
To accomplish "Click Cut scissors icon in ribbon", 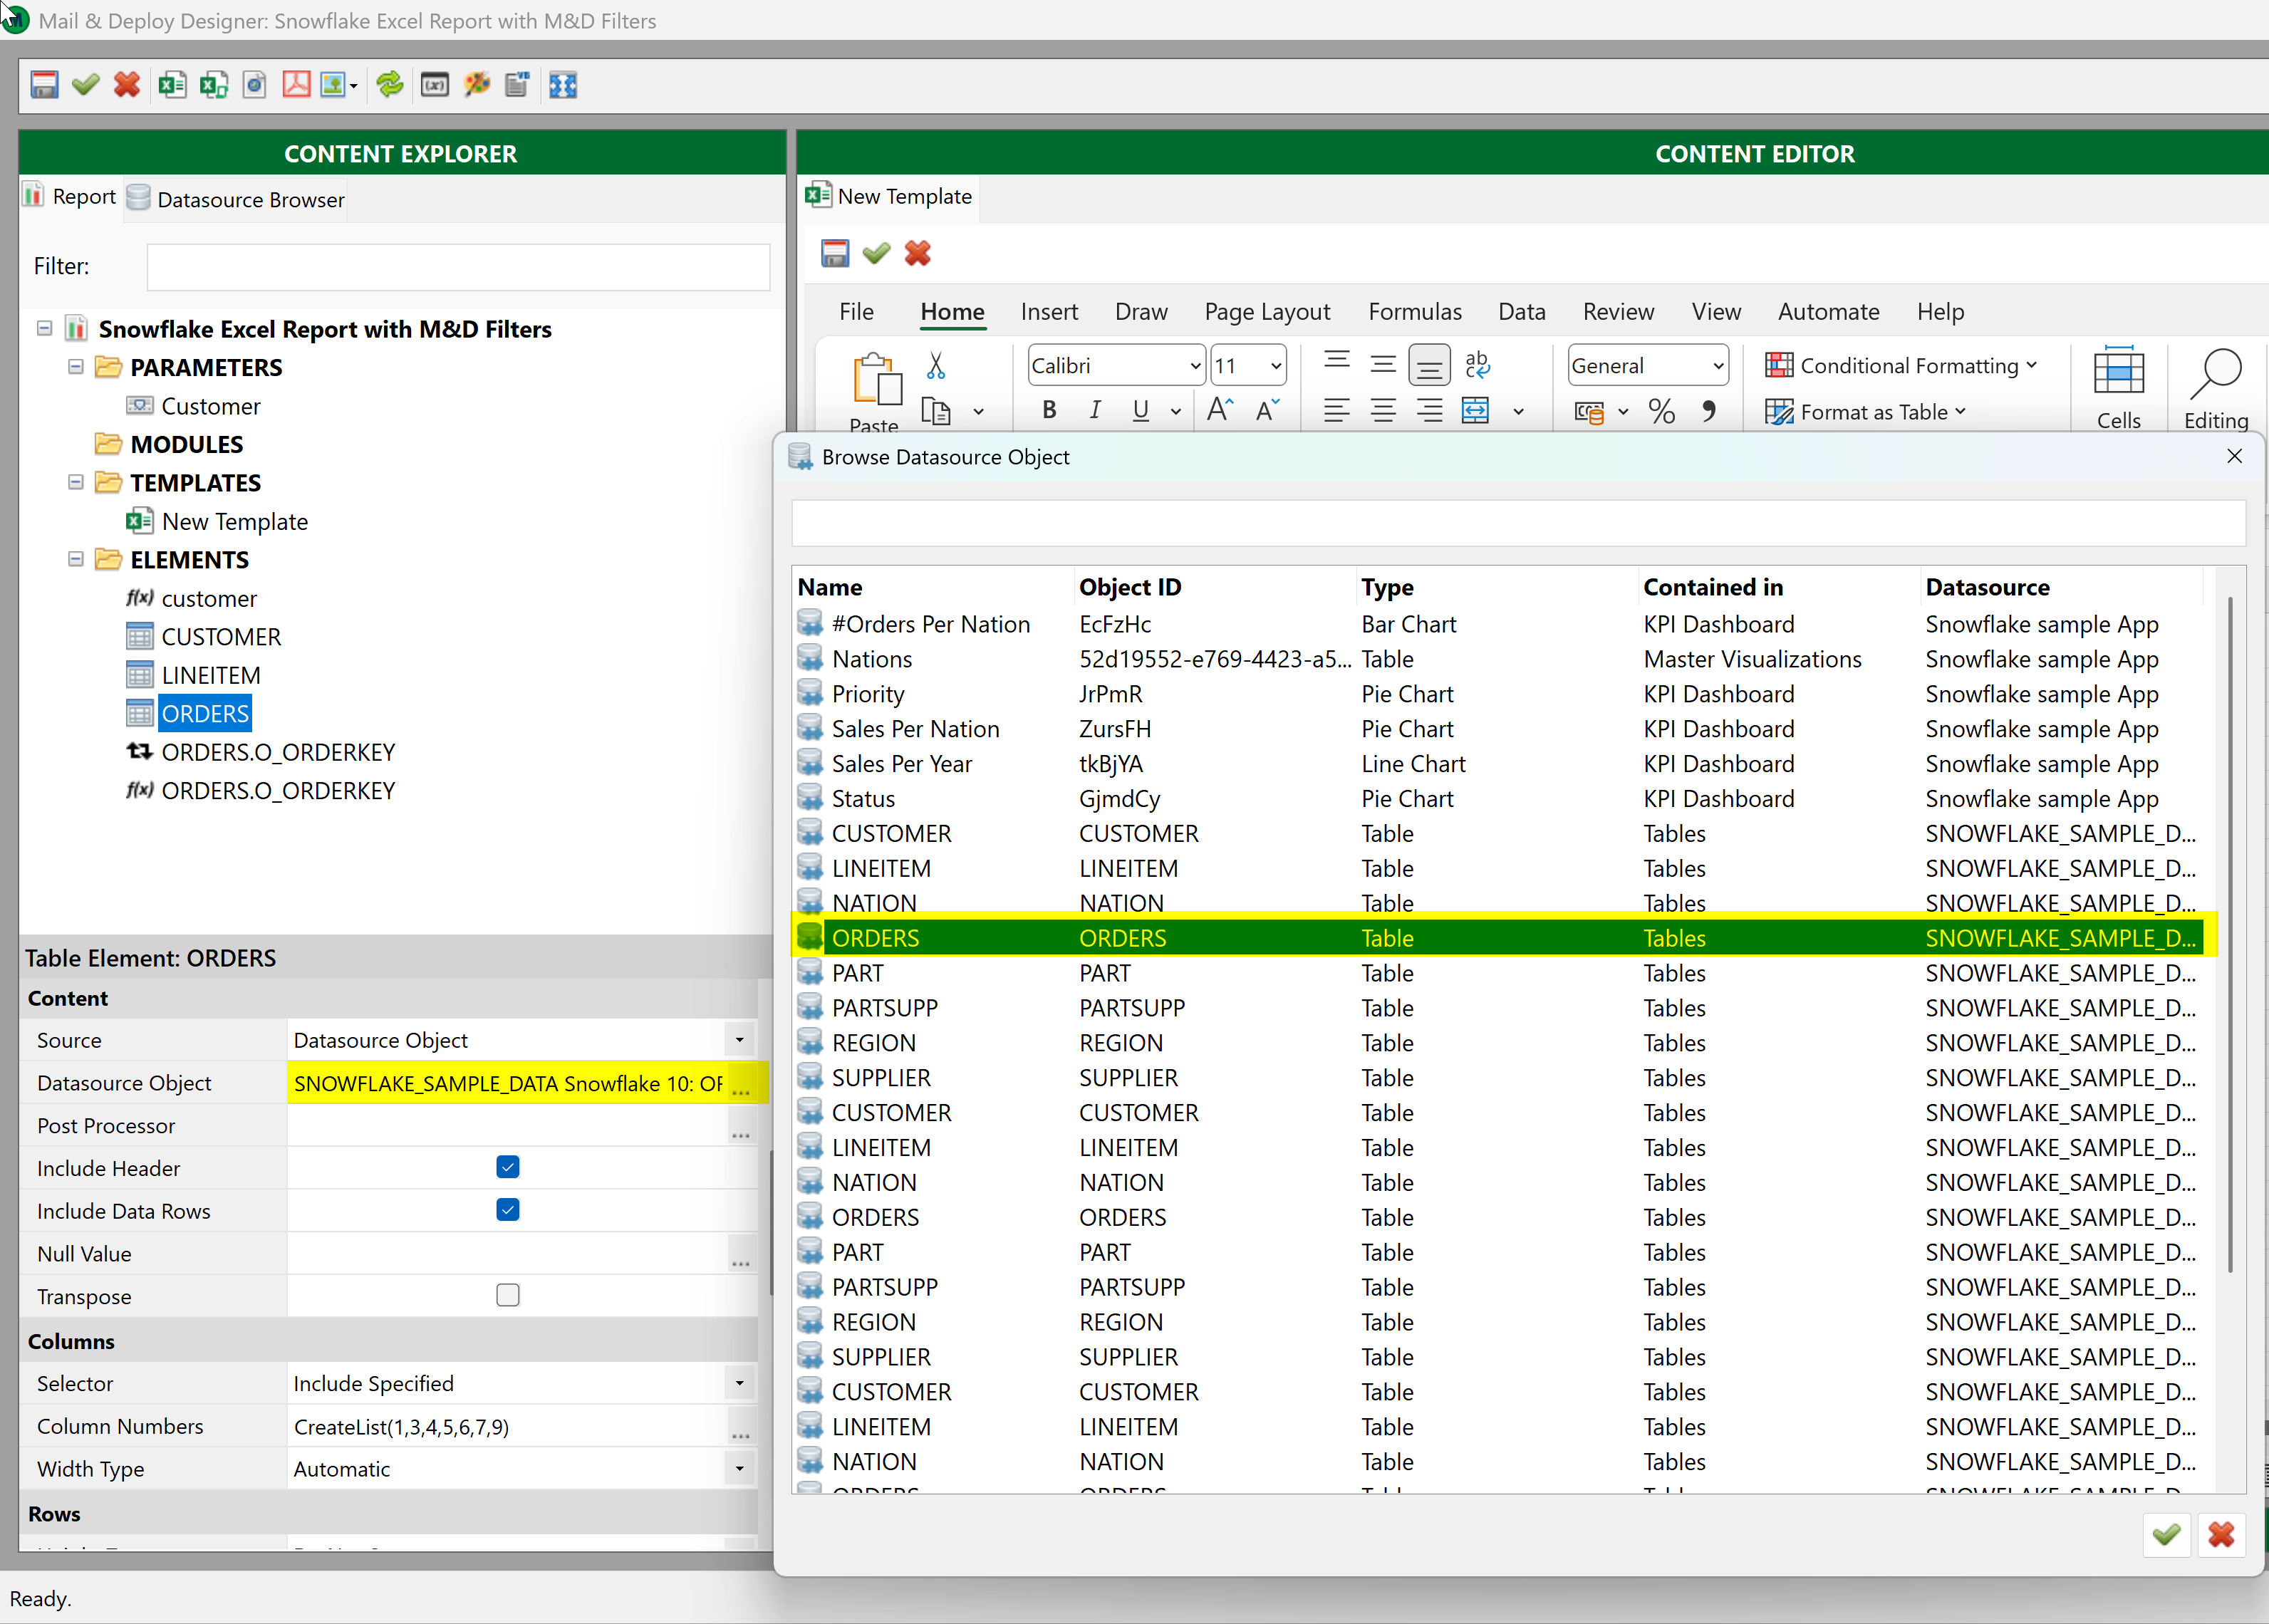I will point(936,366).
